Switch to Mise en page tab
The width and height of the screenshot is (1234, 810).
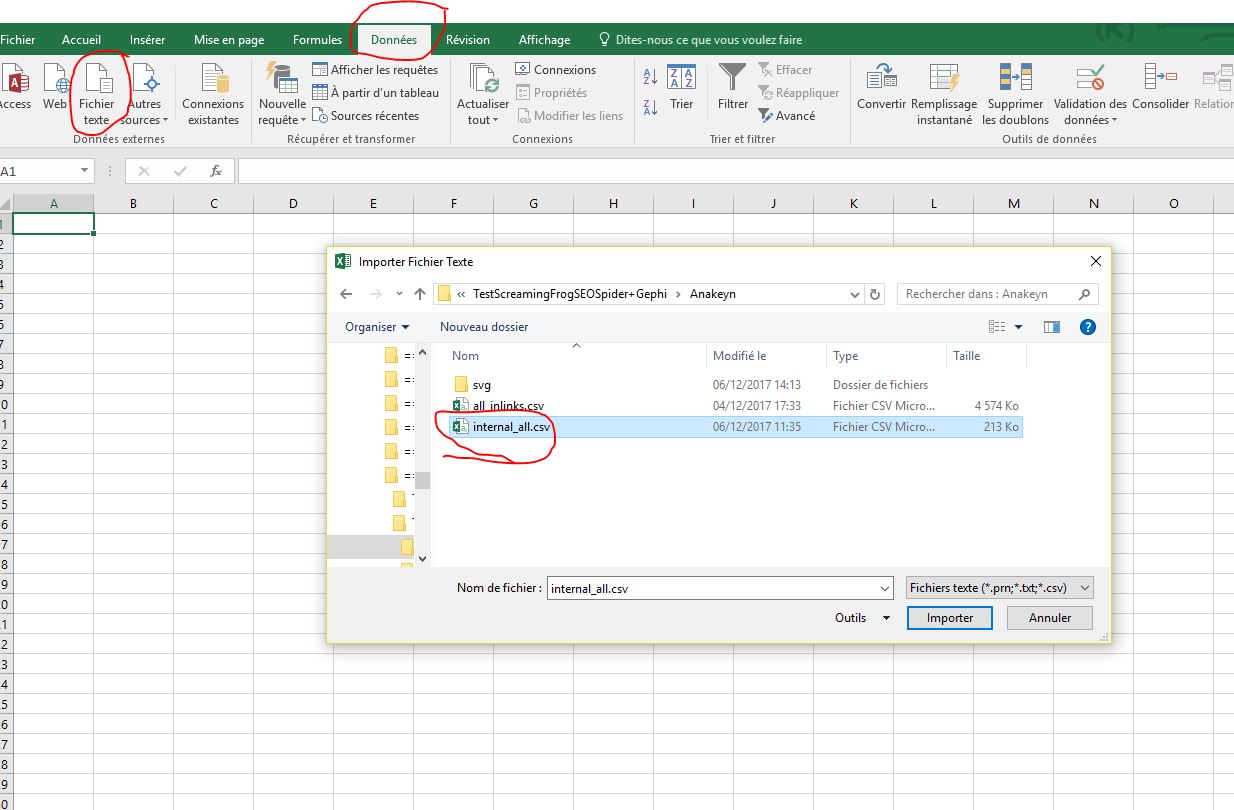pyautogui.click(x=229, y=40)
